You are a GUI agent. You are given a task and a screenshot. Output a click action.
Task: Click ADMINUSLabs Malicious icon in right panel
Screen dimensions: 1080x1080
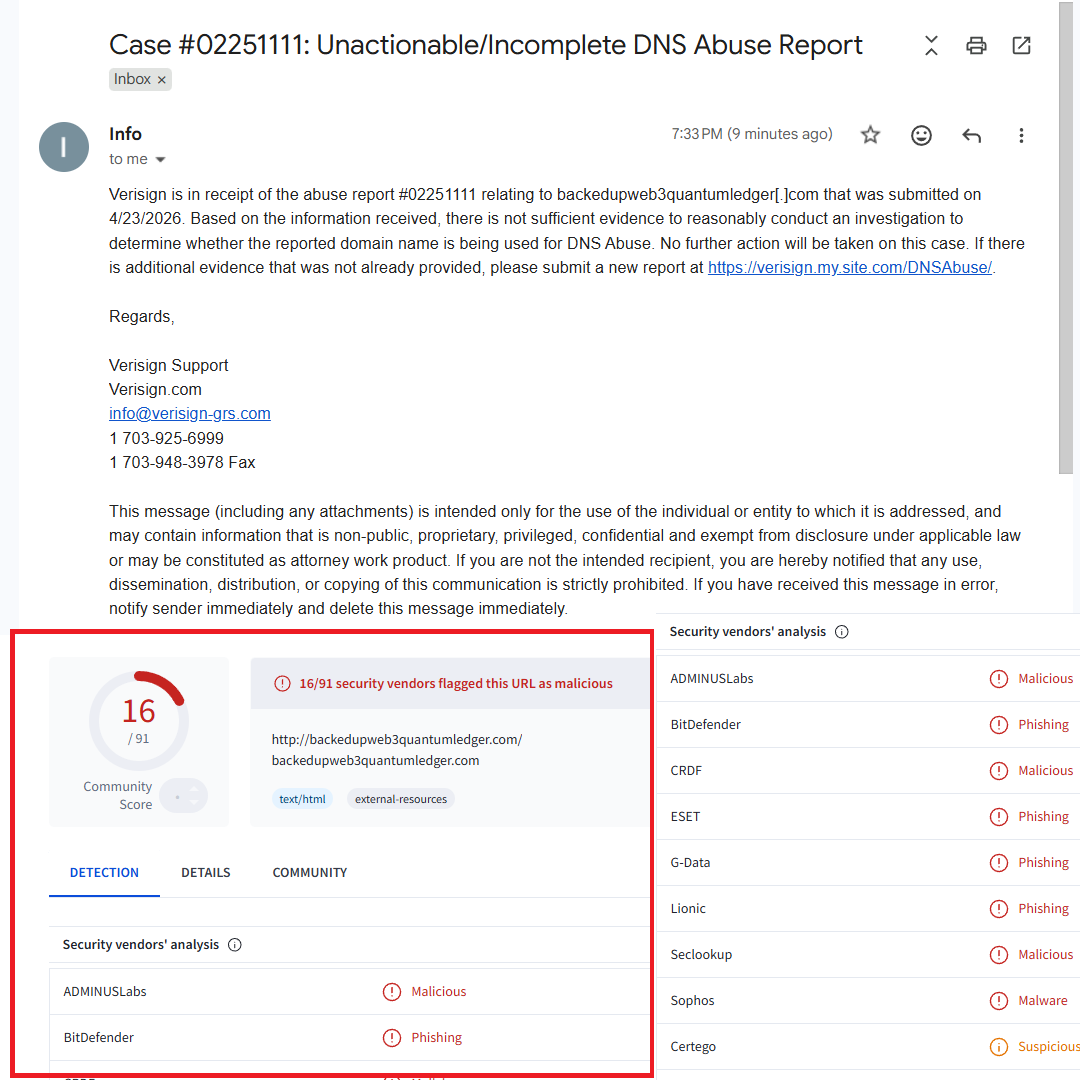999,679
